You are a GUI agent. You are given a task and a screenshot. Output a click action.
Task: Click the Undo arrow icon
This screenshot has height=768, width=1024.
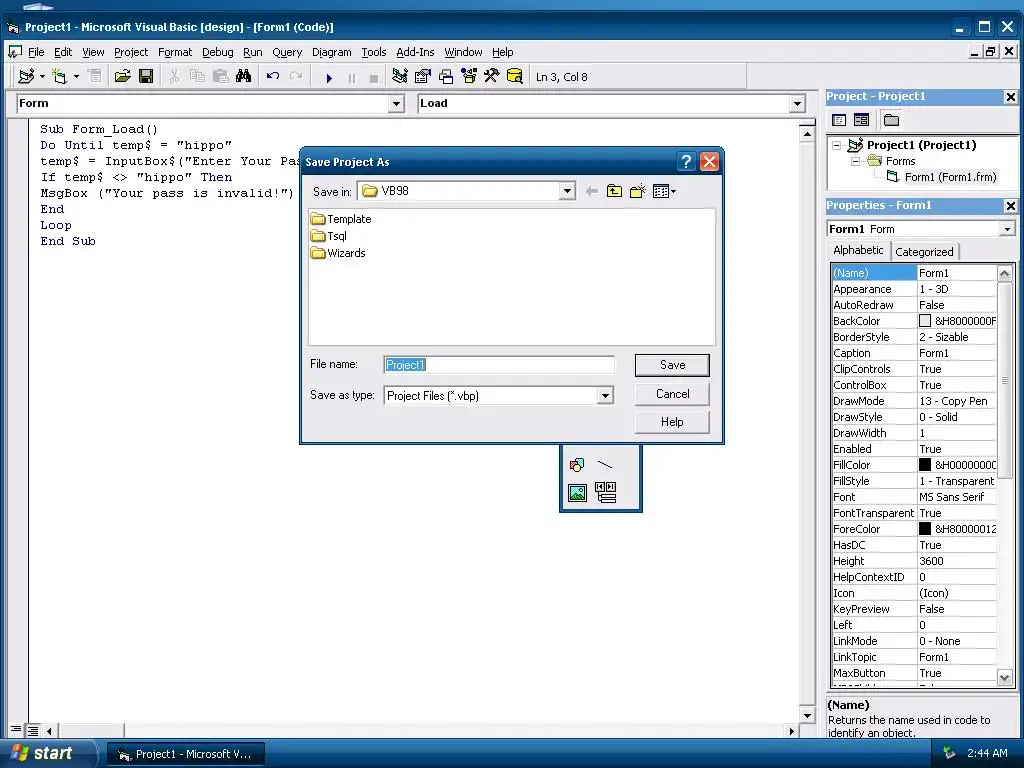272,76
